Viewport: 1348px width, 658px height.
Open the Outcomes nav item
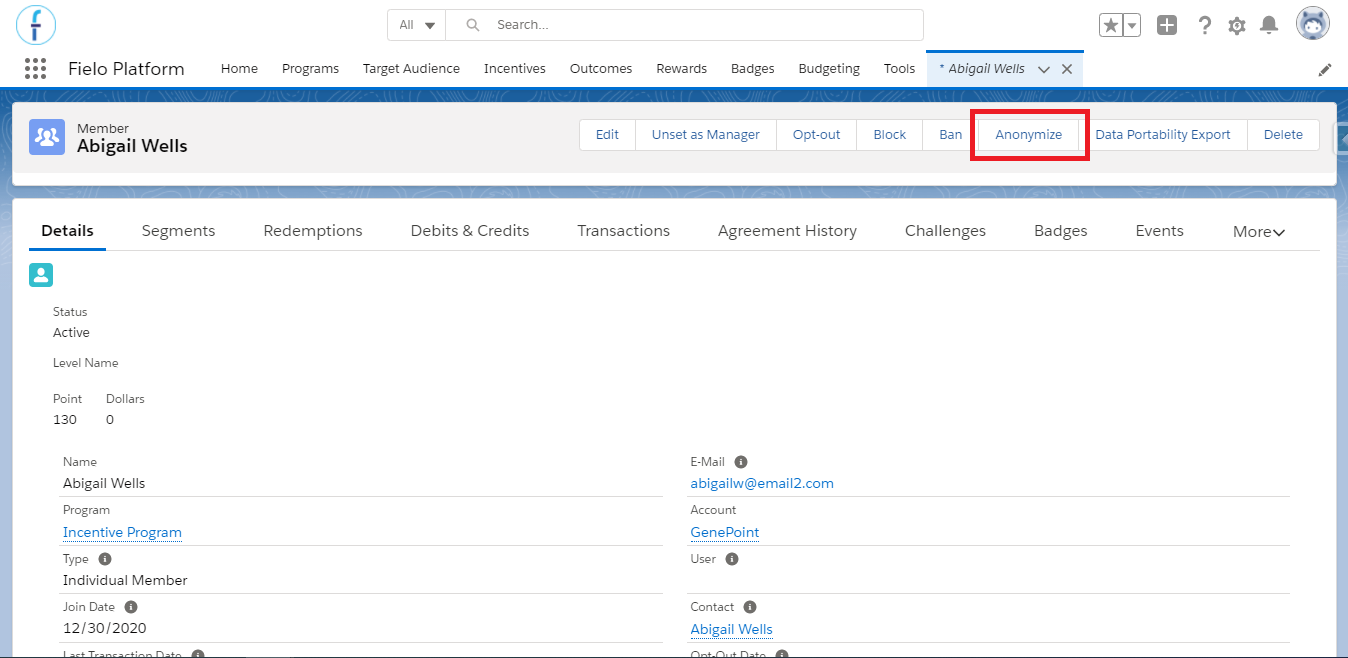click(x=601, y=69)
